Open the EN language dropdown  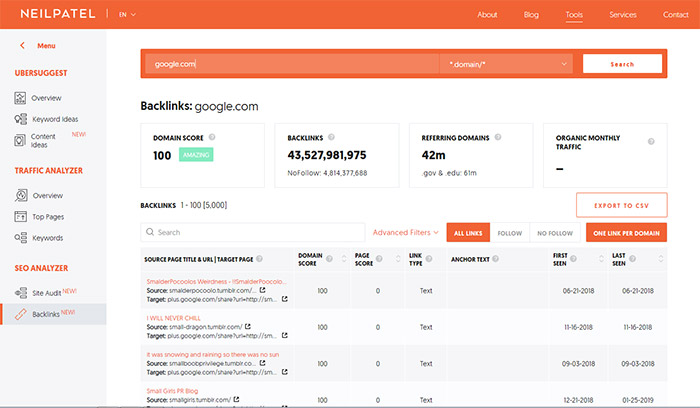[127, 14]
